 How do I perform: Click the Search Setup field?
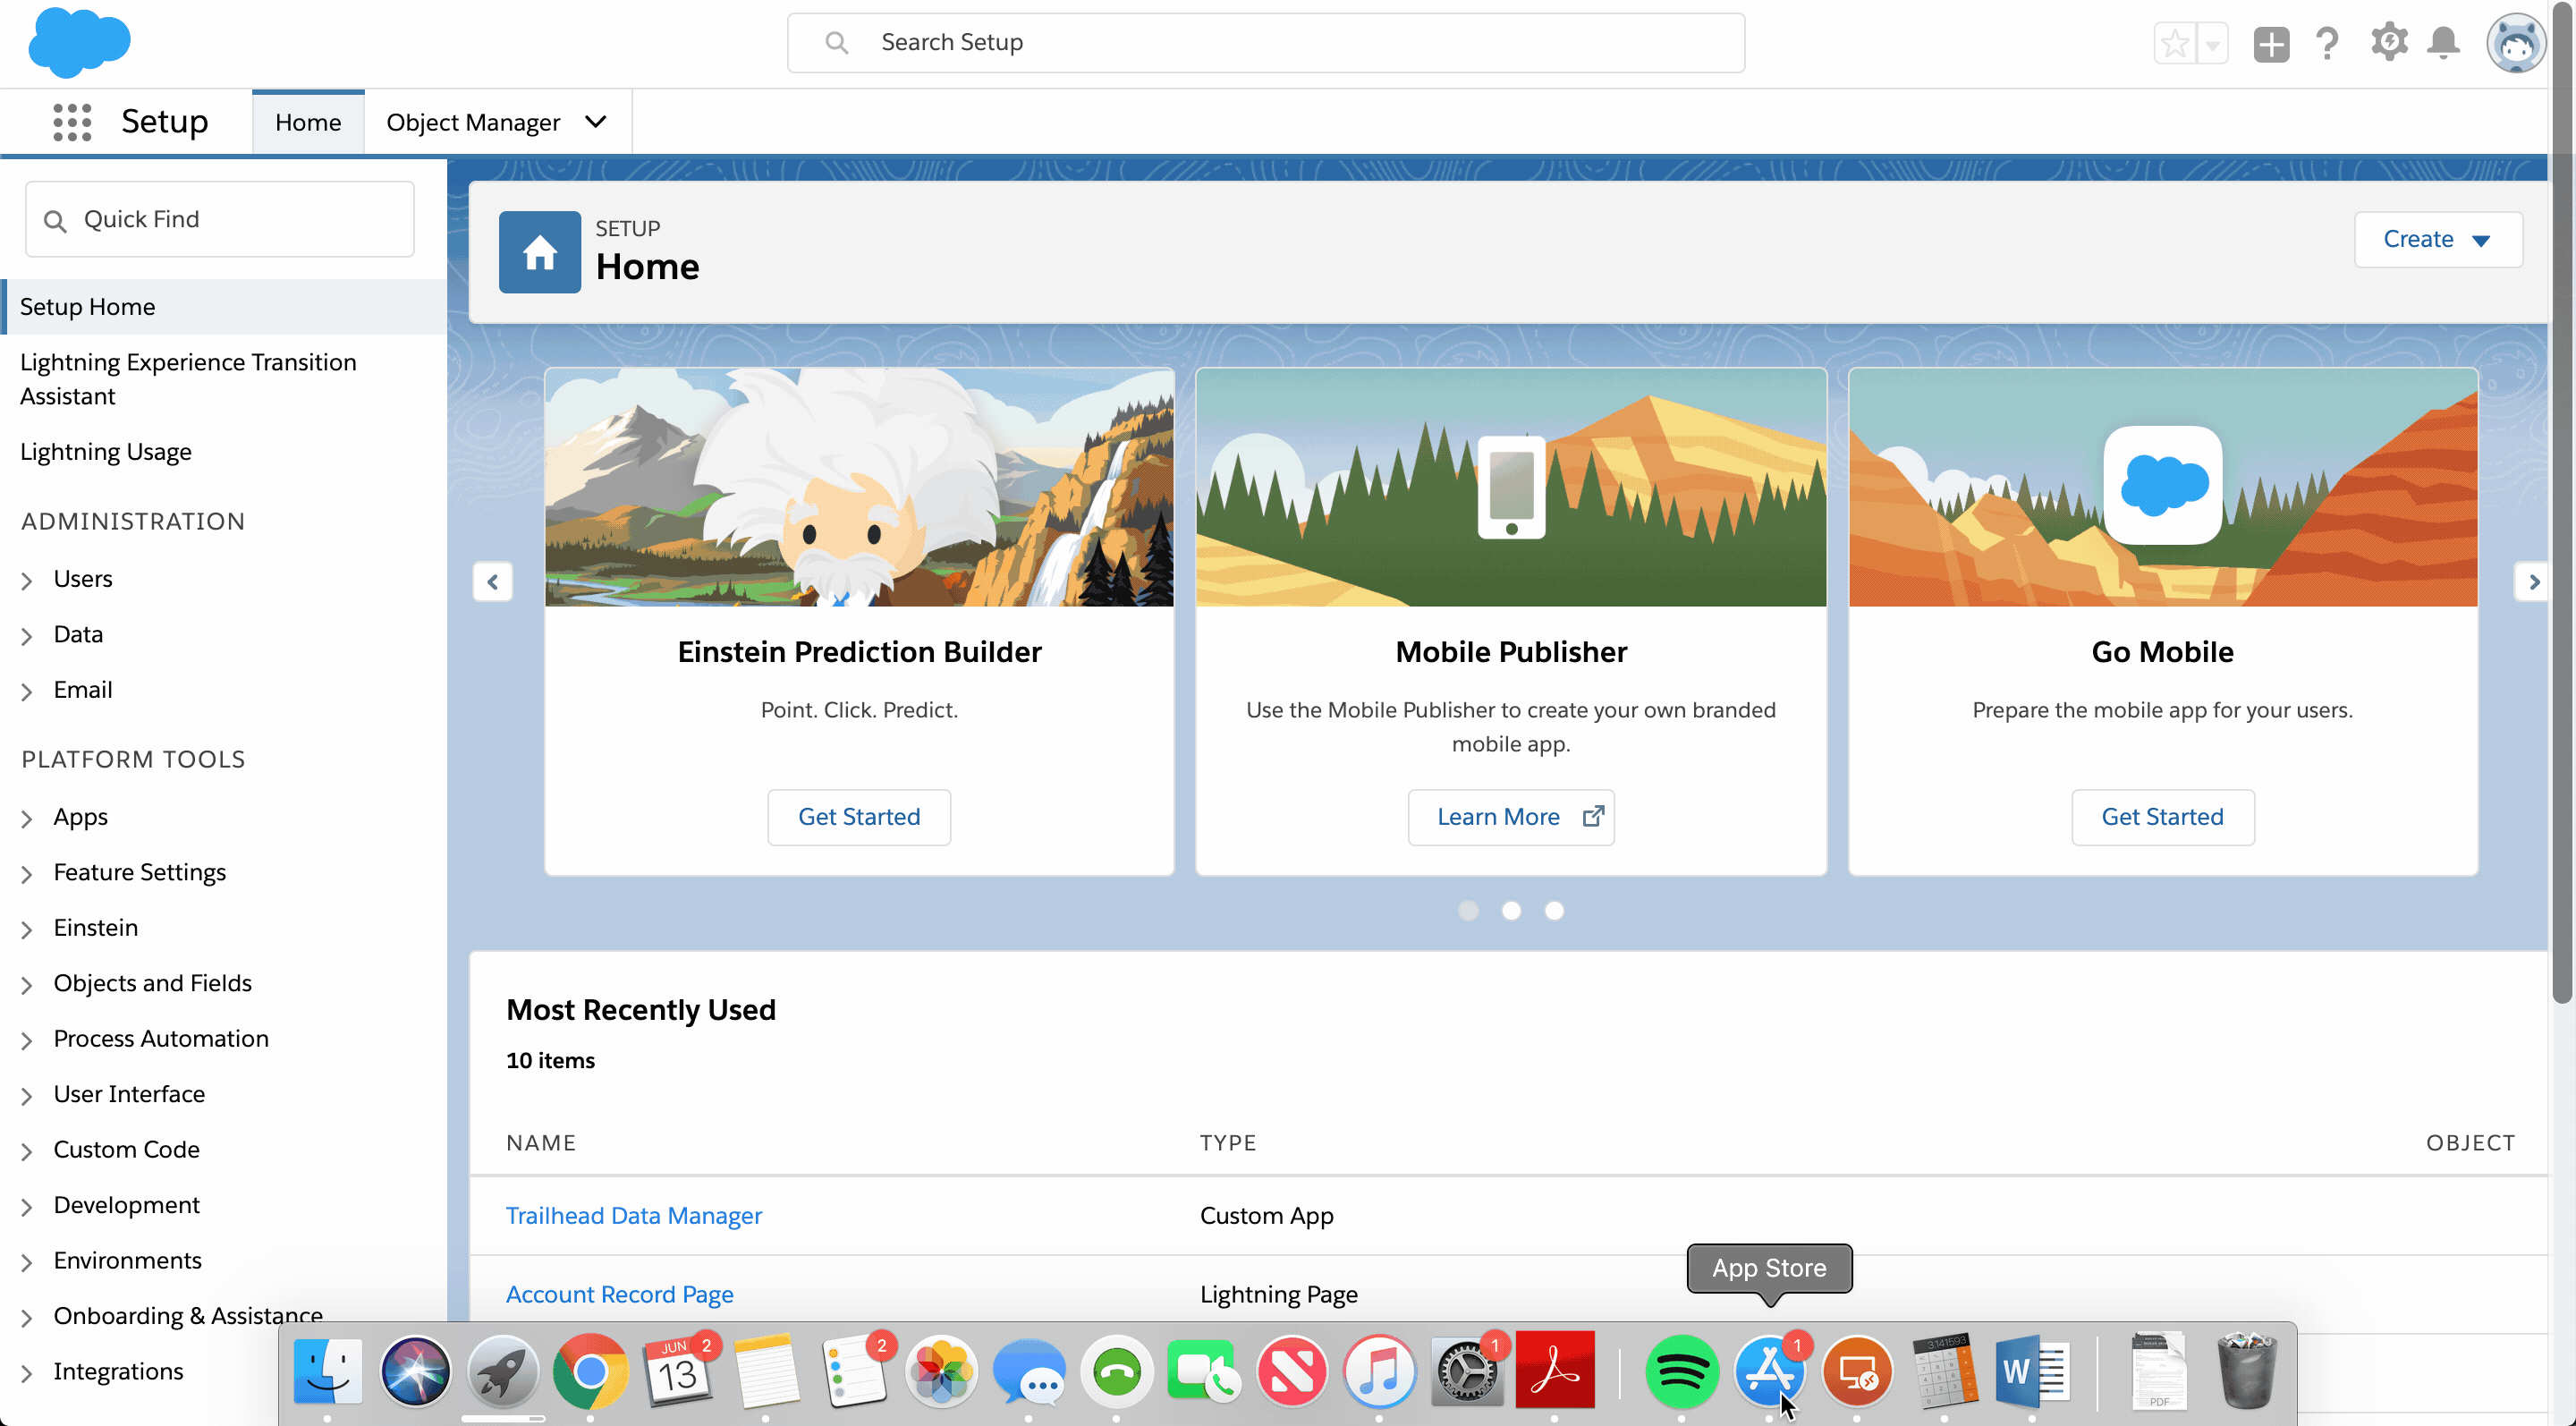(x=1266, y=42)
